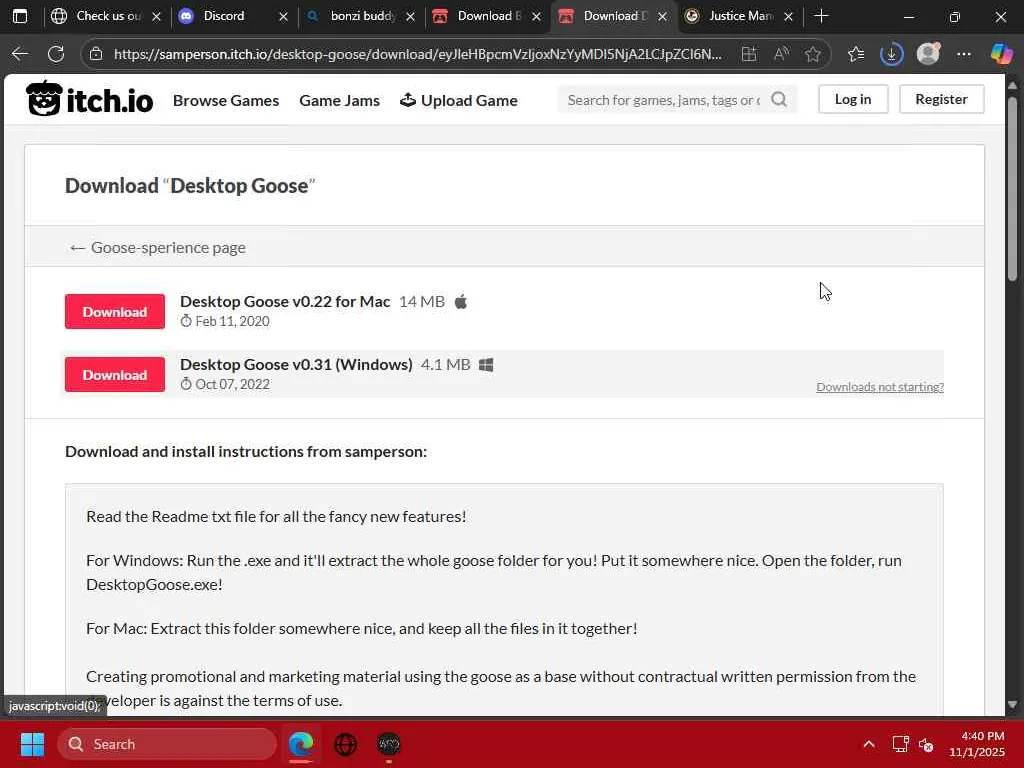Click the read aloud icon

[781, 54]
